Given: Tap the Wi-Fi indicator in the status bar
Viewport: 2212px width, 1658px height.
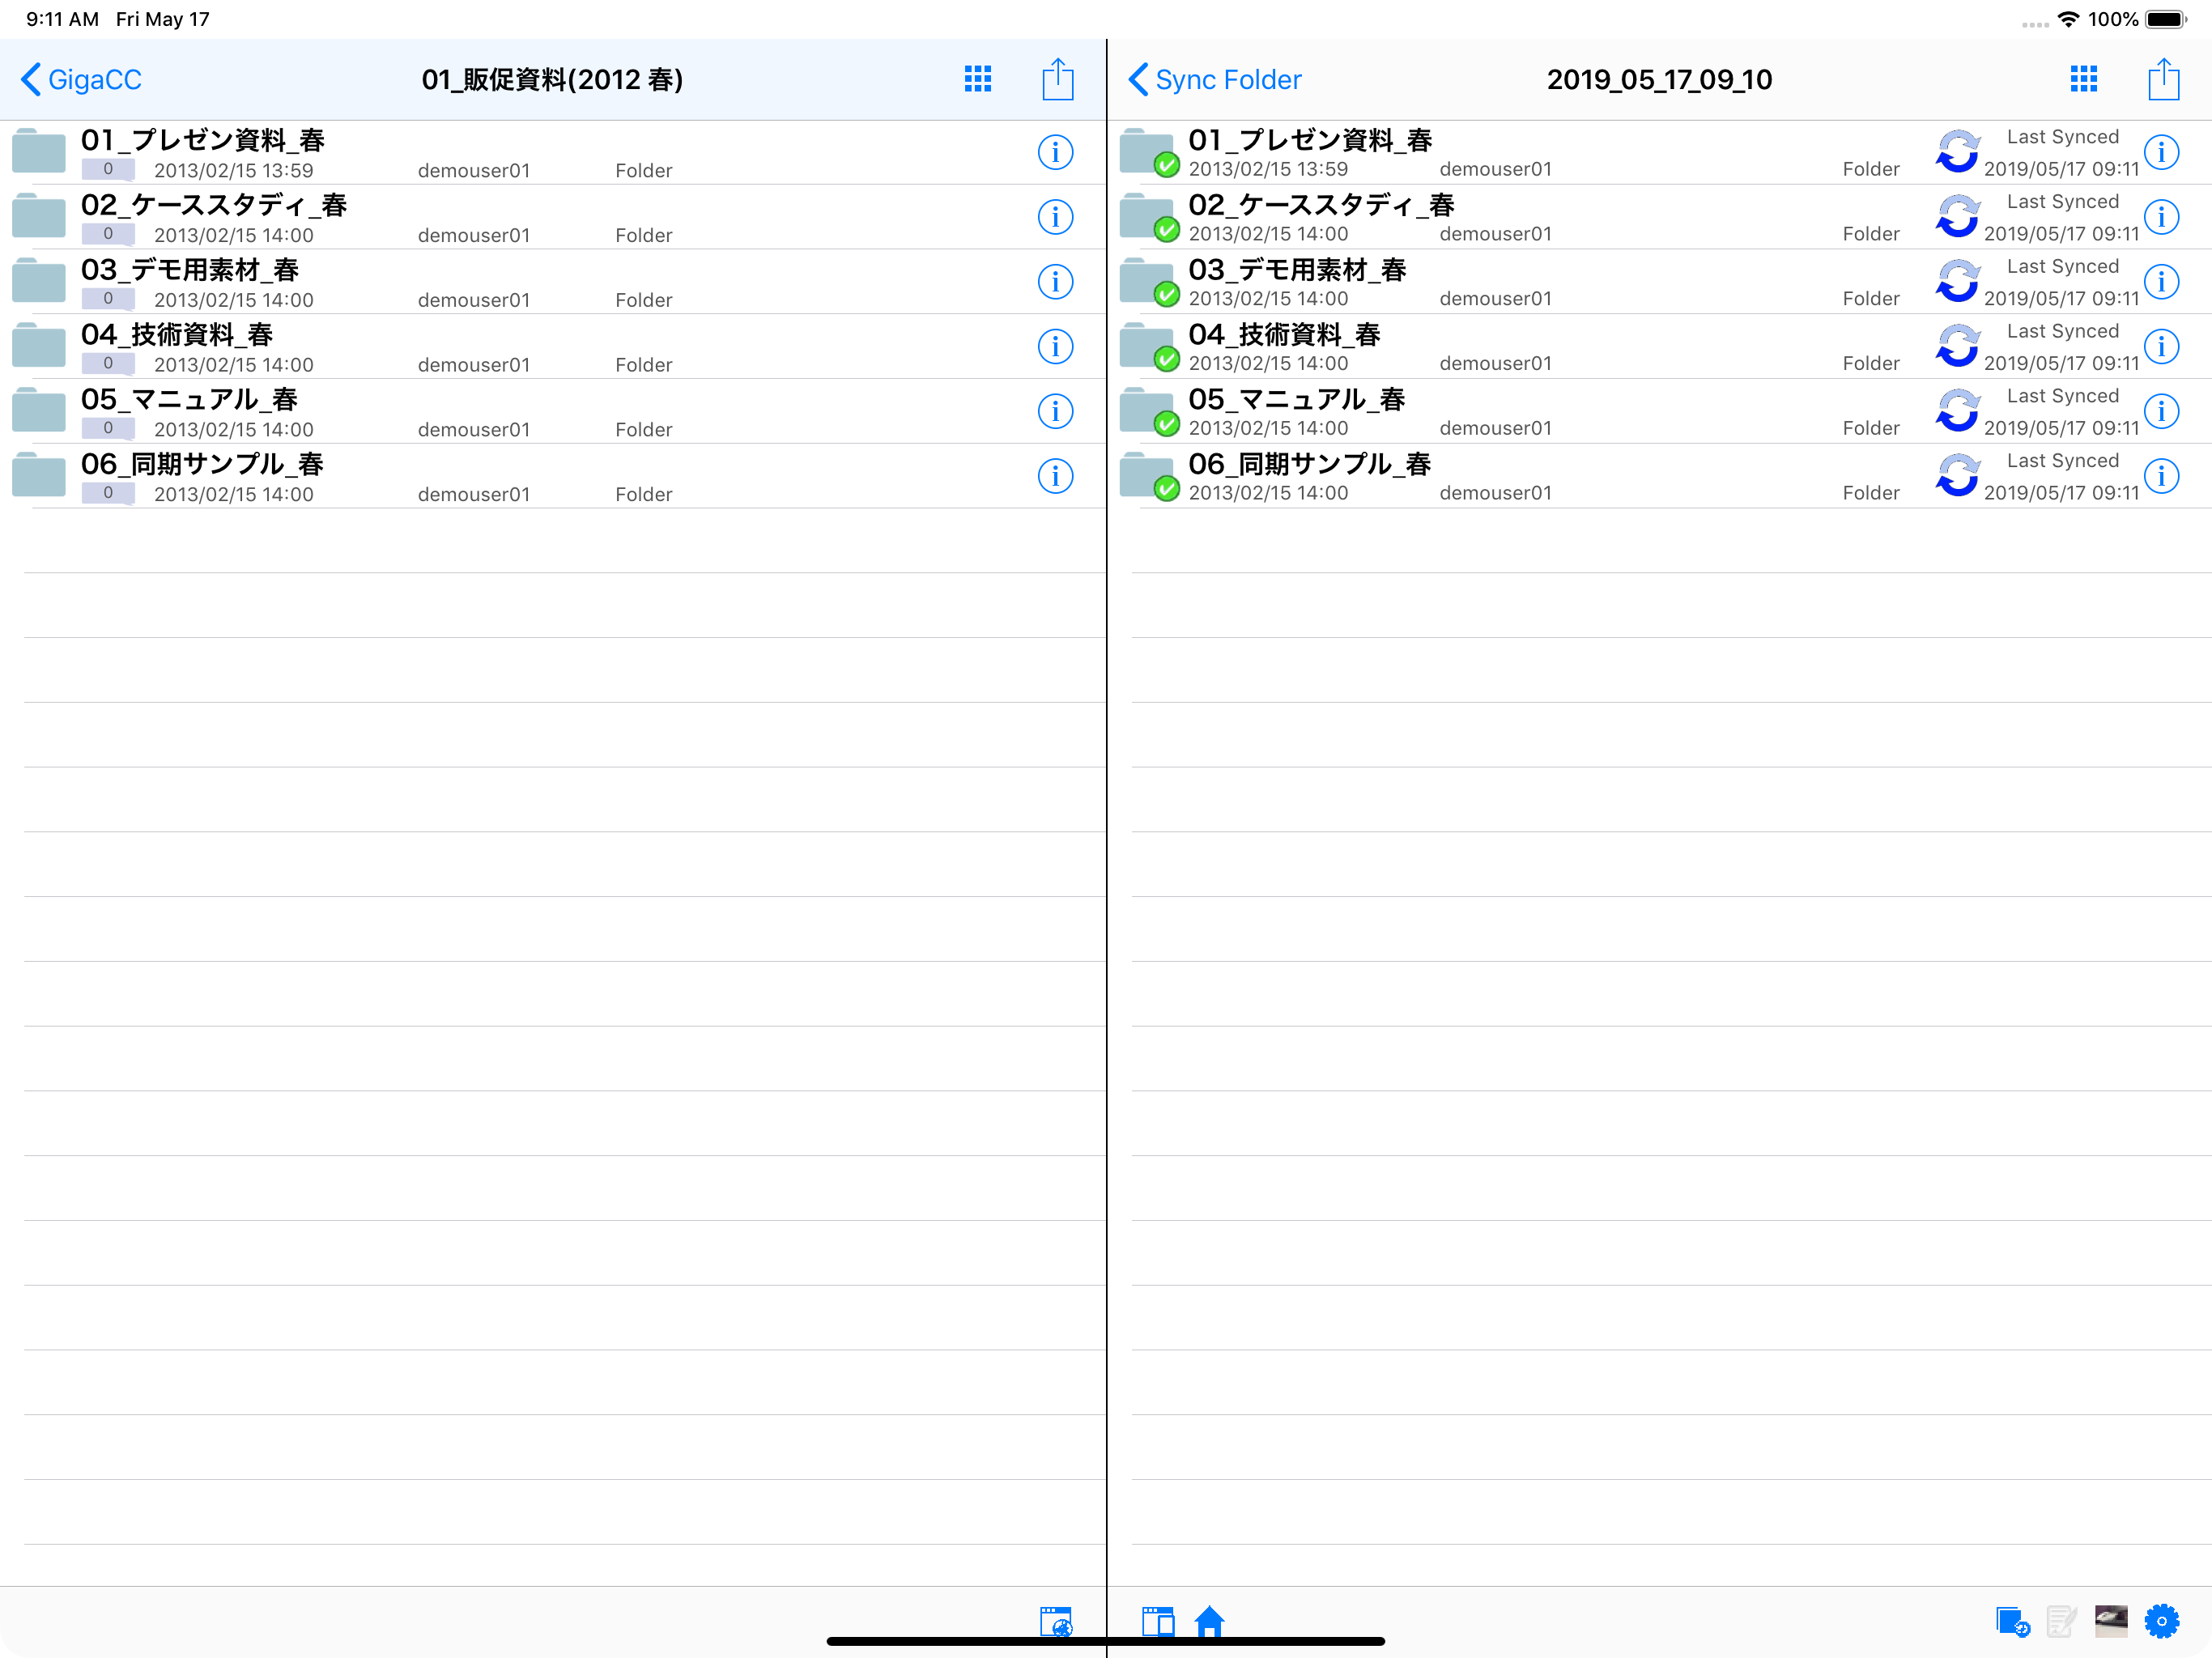Looking at the screenshot, I should pyautogui.click(x=2068, y=19).
